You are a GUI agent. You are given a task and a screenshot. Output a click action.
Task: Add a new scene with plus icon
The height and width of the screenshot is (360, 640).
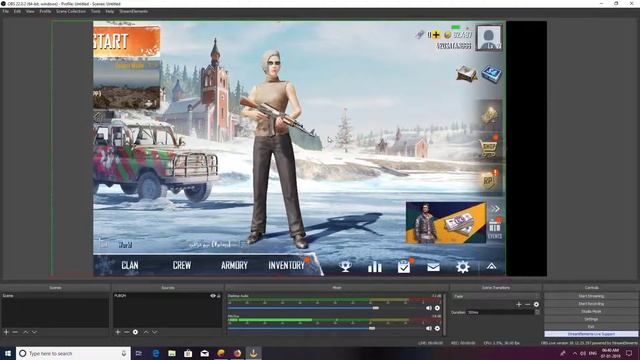6,332
